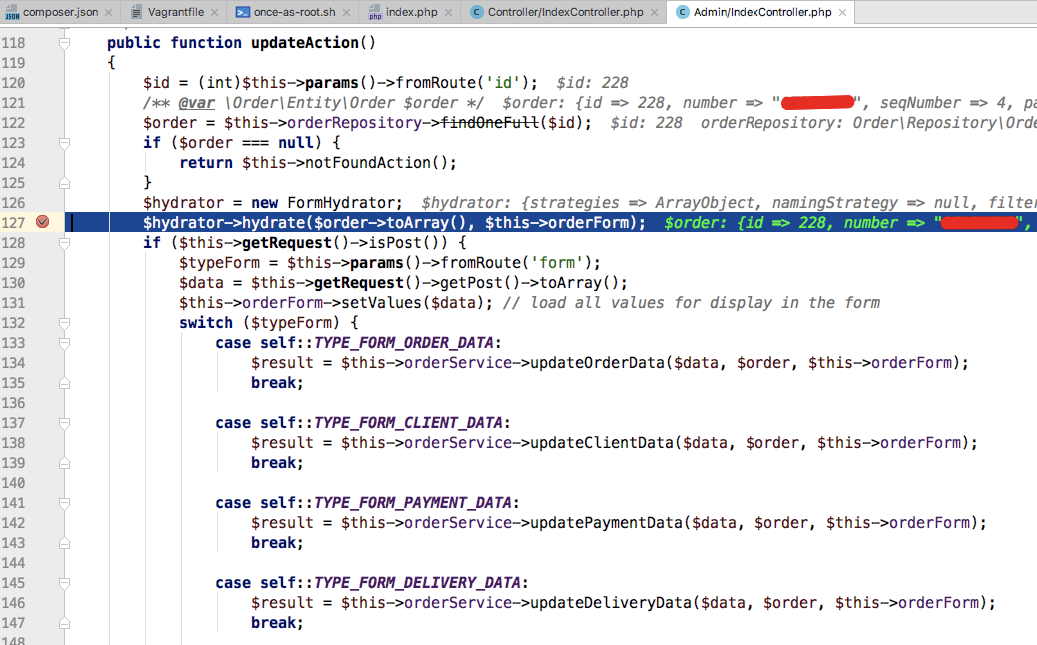1037x645 pixels.
Task: Click line number 122 in the gutter
Action: click(x=13, y=123)
